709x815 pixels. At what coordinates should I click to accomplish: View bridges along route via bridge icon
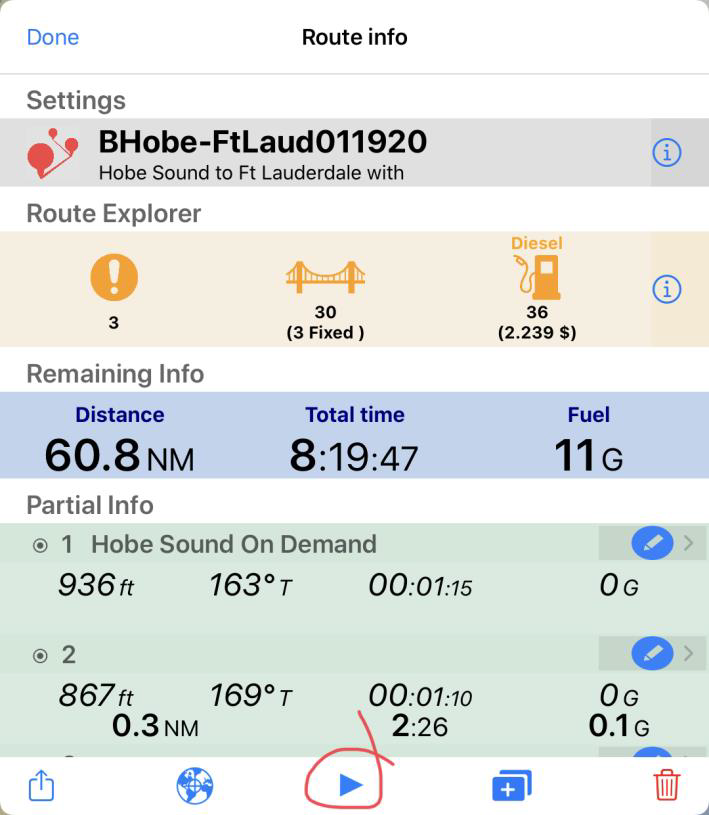[325, 278]
